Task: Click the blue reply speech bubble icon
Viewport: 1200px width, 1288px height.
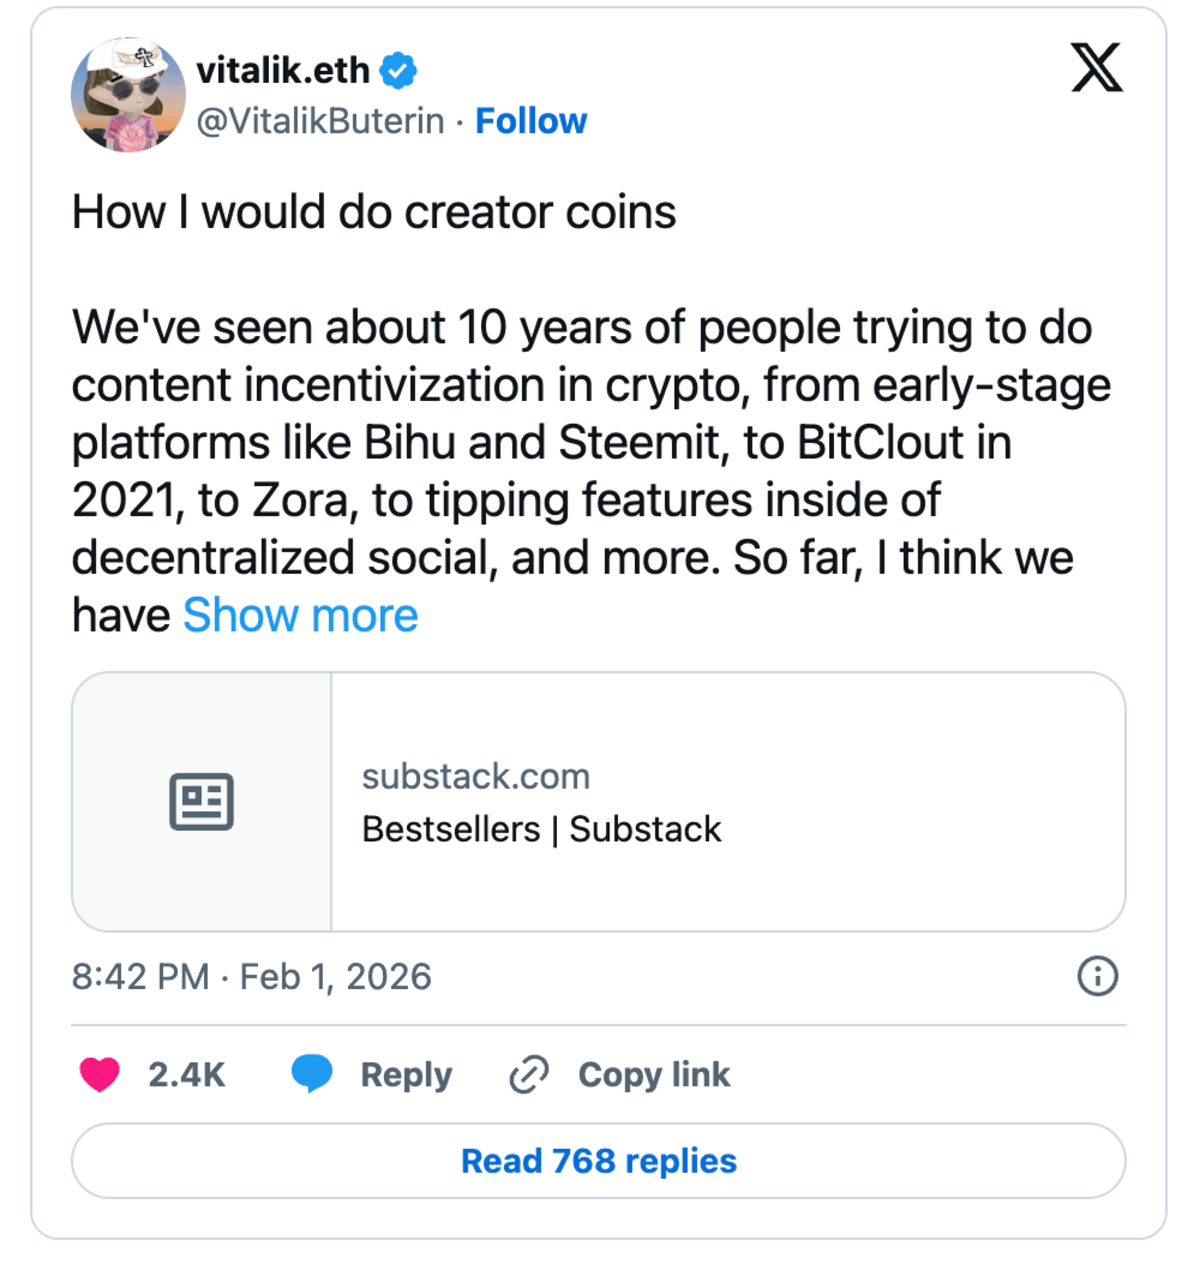Action: coord(313,1074)
